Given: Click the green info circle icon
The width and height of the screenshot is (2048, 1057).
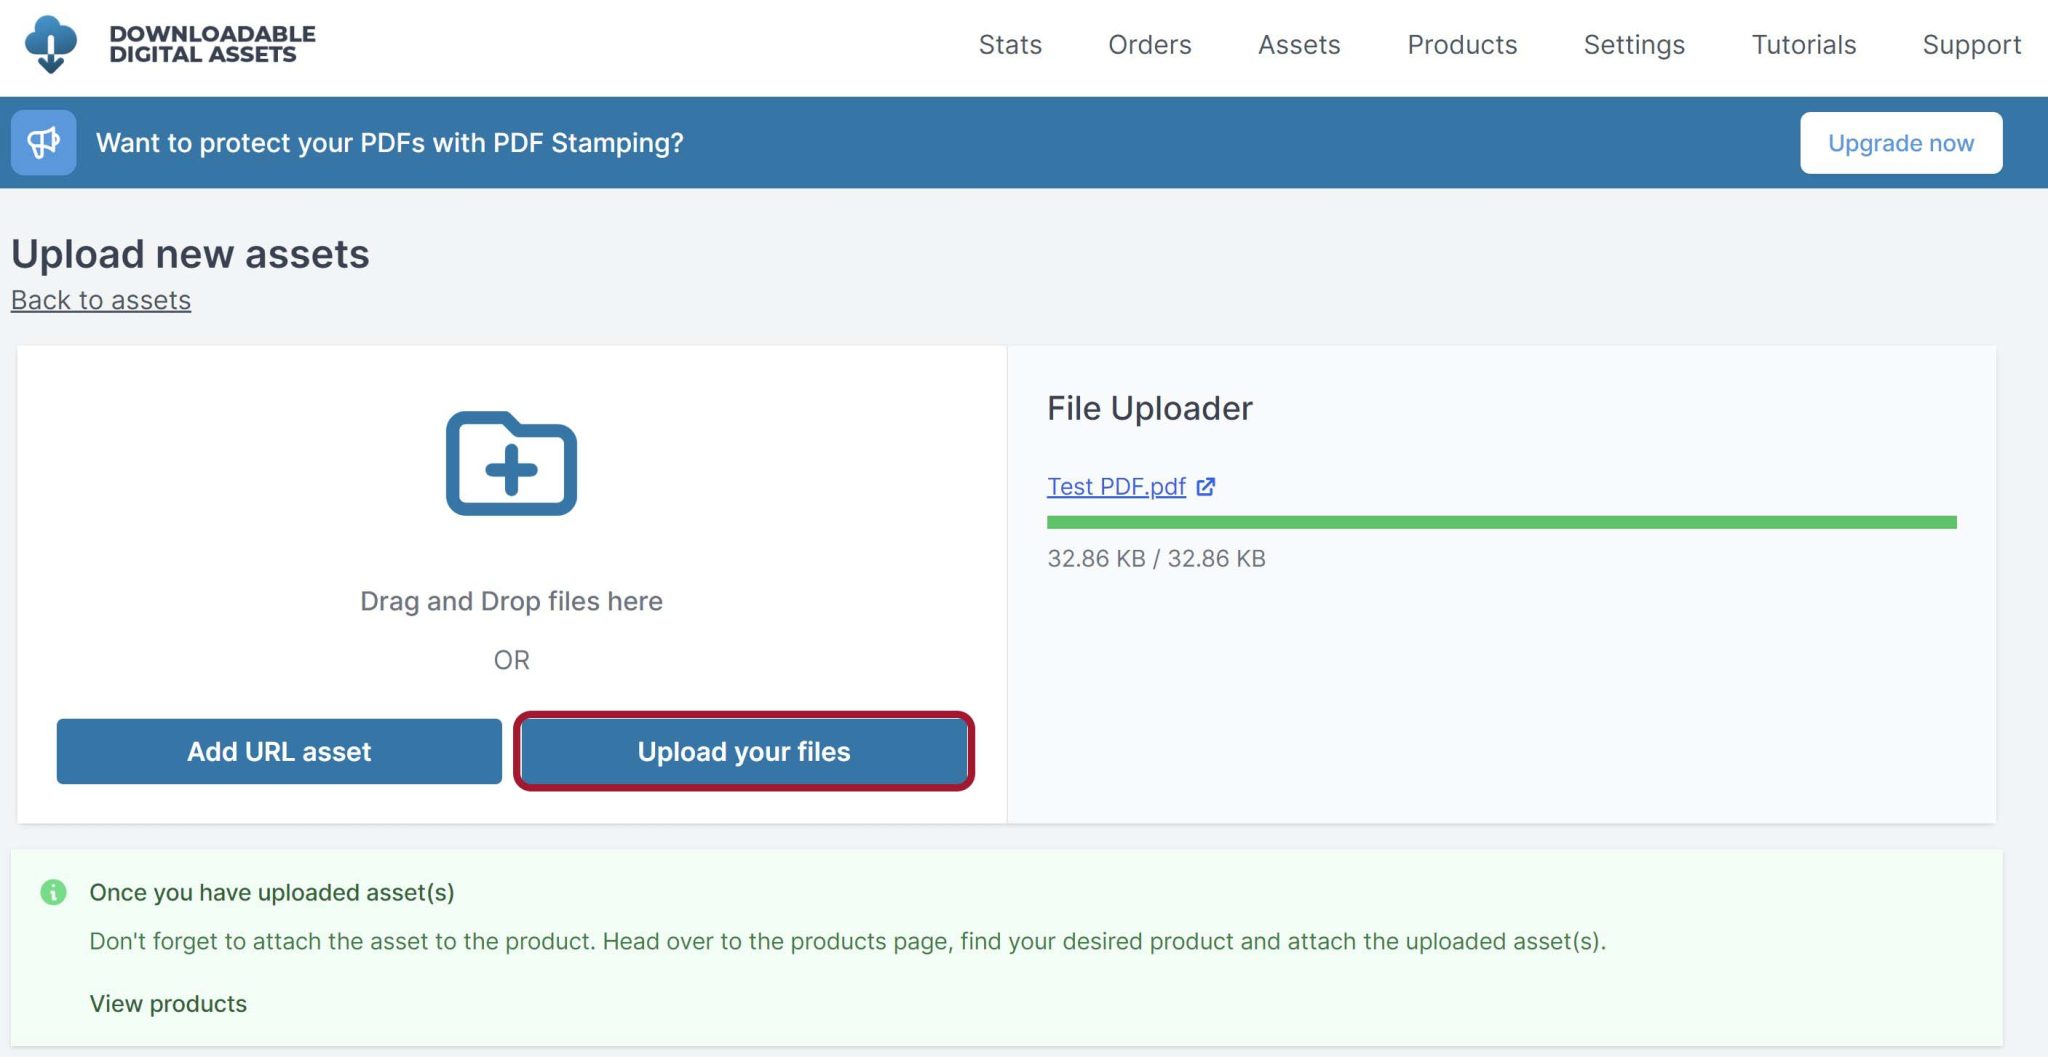Looking at the screenshot, I should click(53, 892).
